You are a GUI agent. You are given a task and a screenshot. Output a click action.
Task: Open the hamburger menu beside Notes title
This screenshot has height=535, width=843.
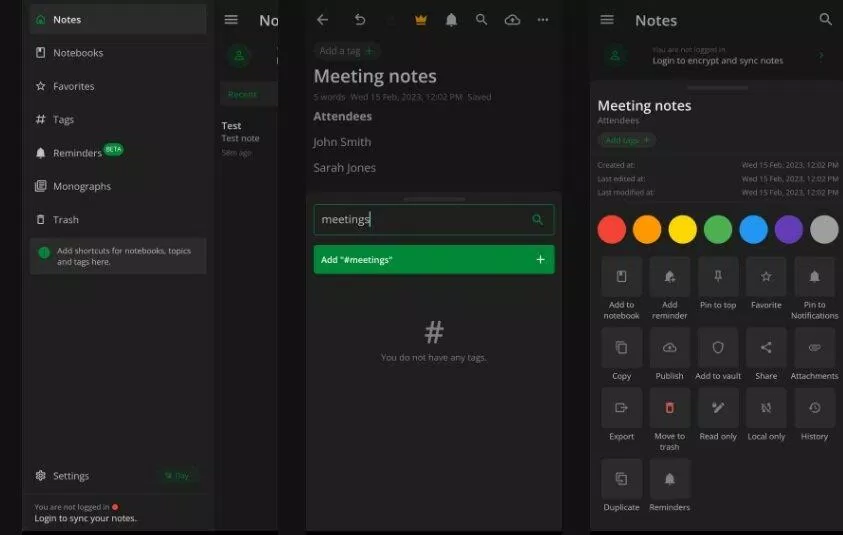pos(607,20)
